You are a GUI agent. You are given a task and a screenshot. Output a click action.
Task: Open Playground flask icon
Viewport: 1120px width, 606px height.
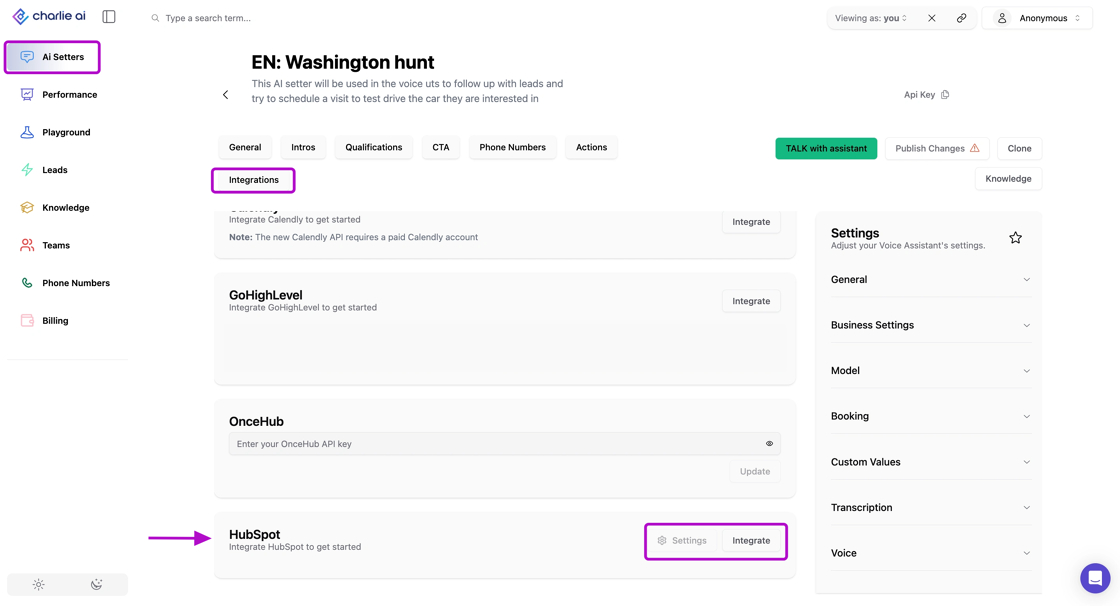[x=27, y=132]
